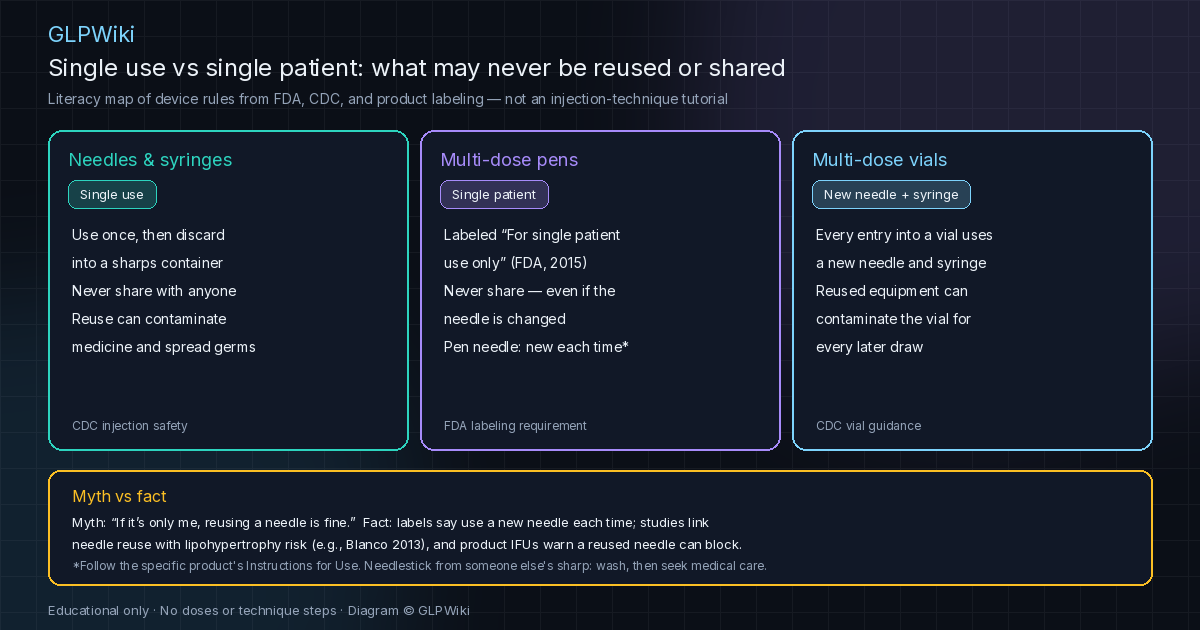Click the 'Single use' badge
Image resolution: width=1200 pixels, height=630 pixels.
[x=112, y=195]
